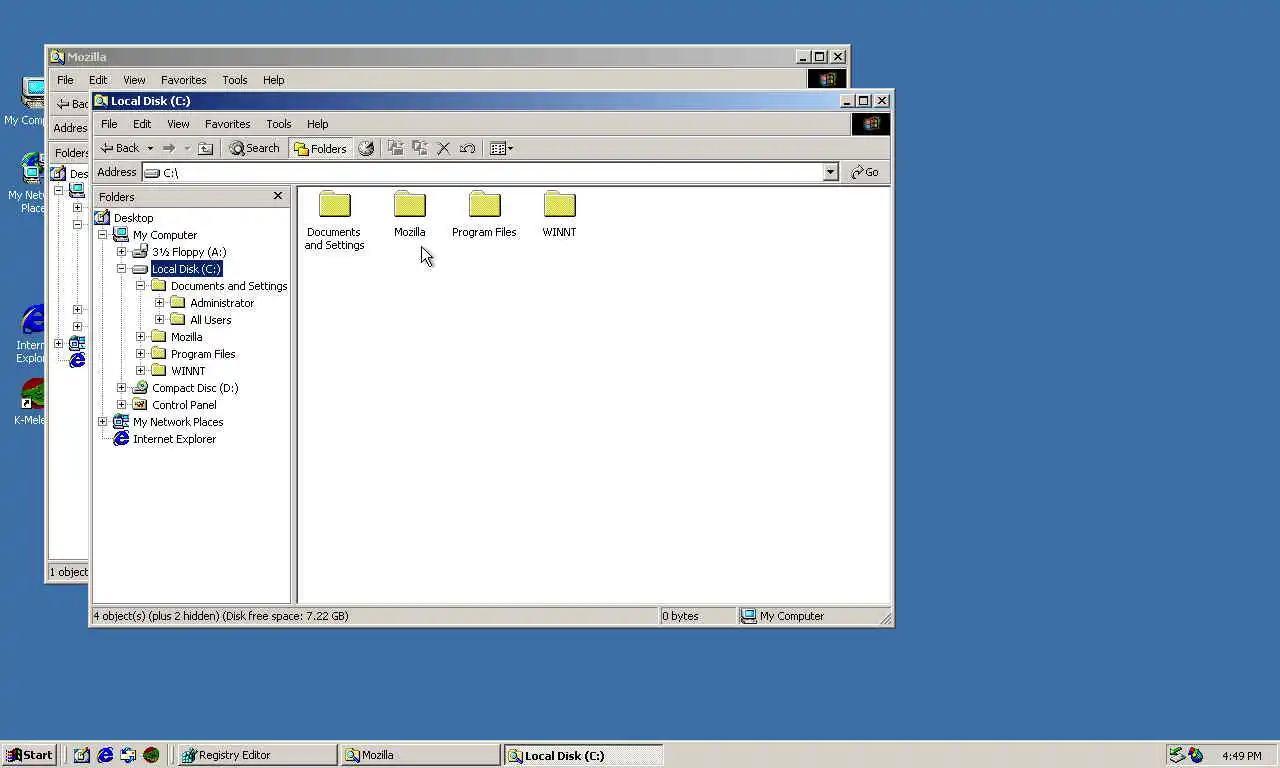Collapse Documents and Settings tree node
The height and width of the screenshot is (768, 1280).
[140, 286]
